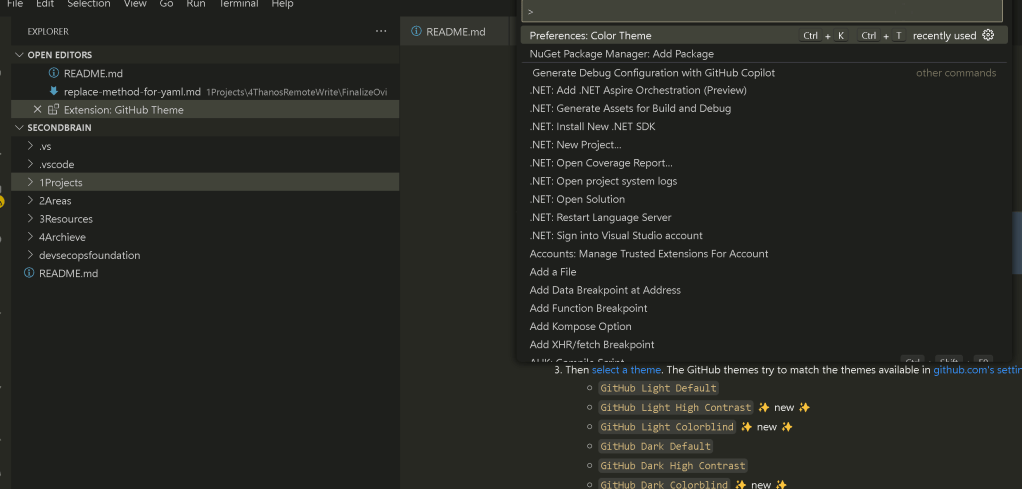Select Add Kompose Option command
Viewport: 1022px width, 489px height.
(764, 326)
